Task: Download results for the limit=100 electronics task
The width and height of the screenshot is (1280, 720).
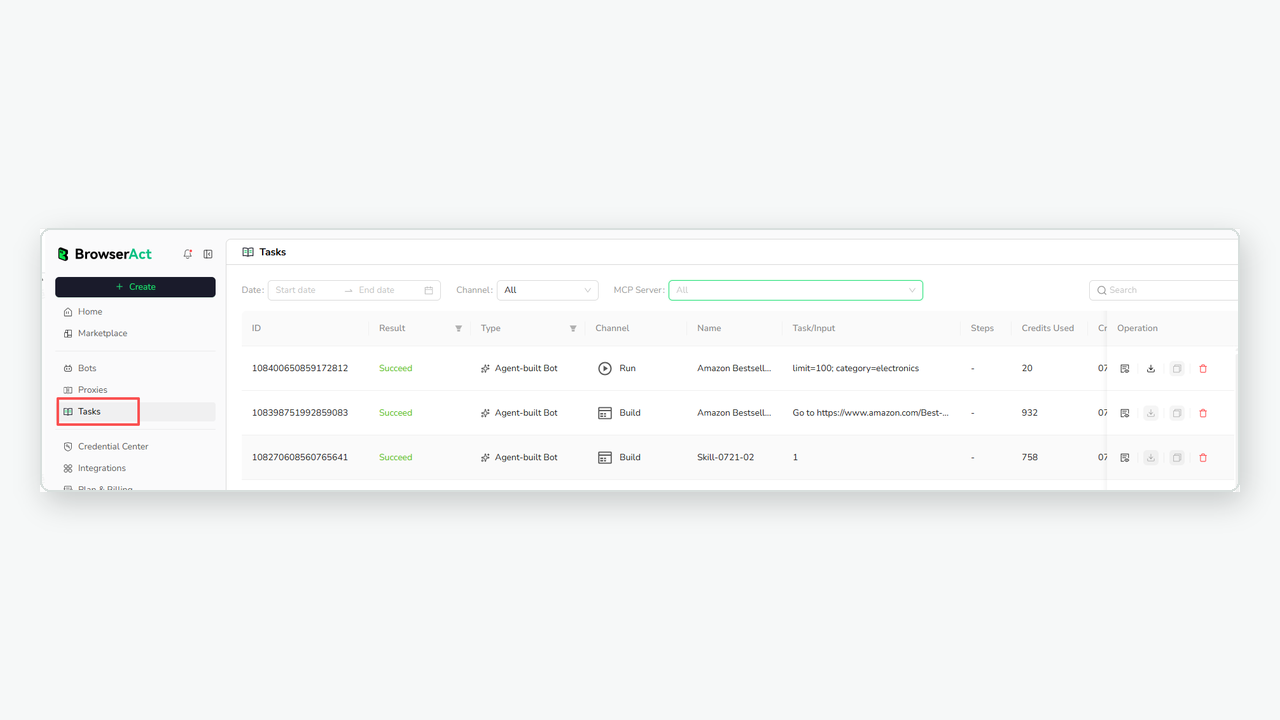Action: (1151, 369)
